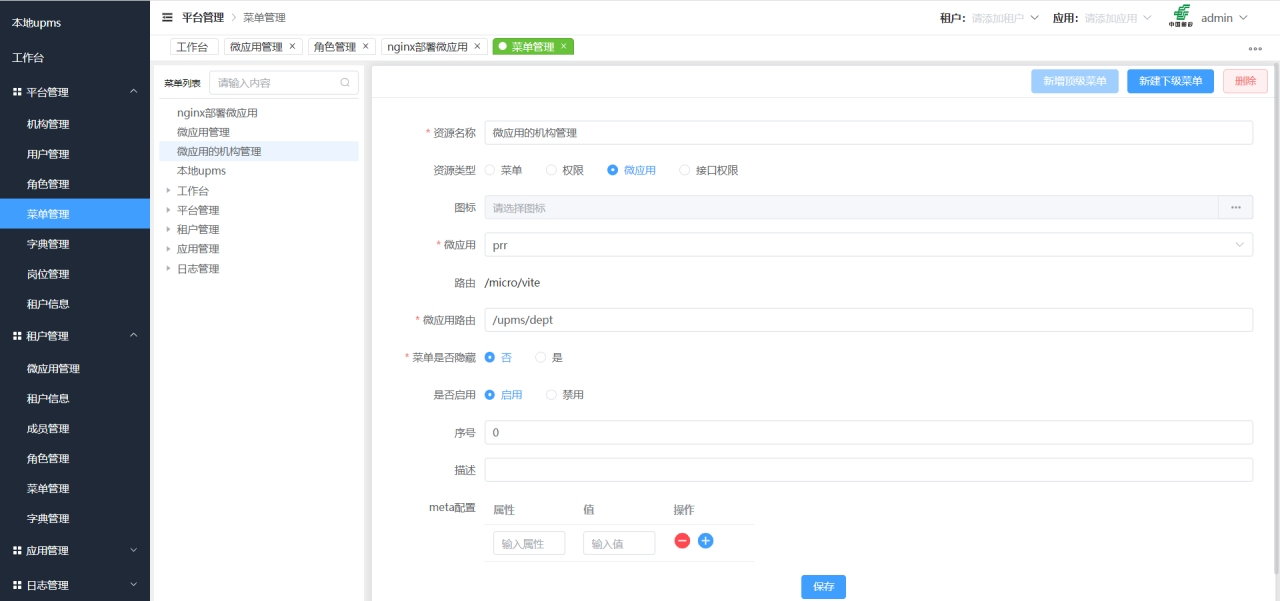The height and width of the screenshot is (601, 1280).
Task: Select 菜单 resource type radio
Action: click(490, 170)
